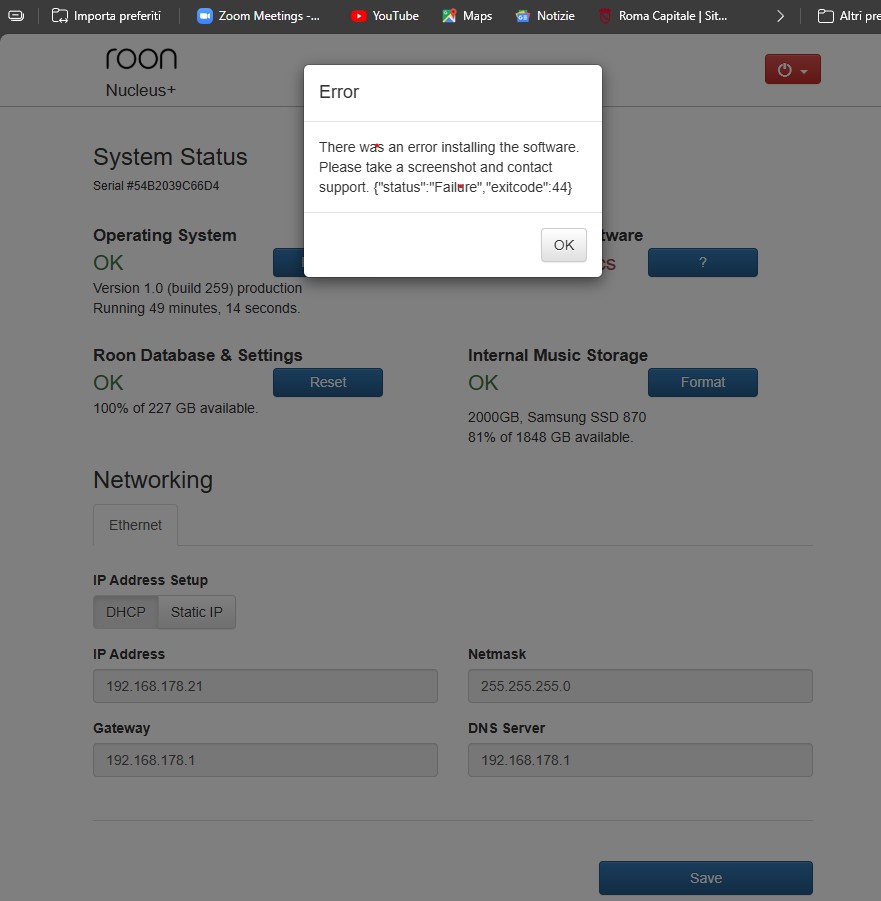Click the question mark button
The height and width of the screenshot is (901, 881).
(x=702, y=262)
